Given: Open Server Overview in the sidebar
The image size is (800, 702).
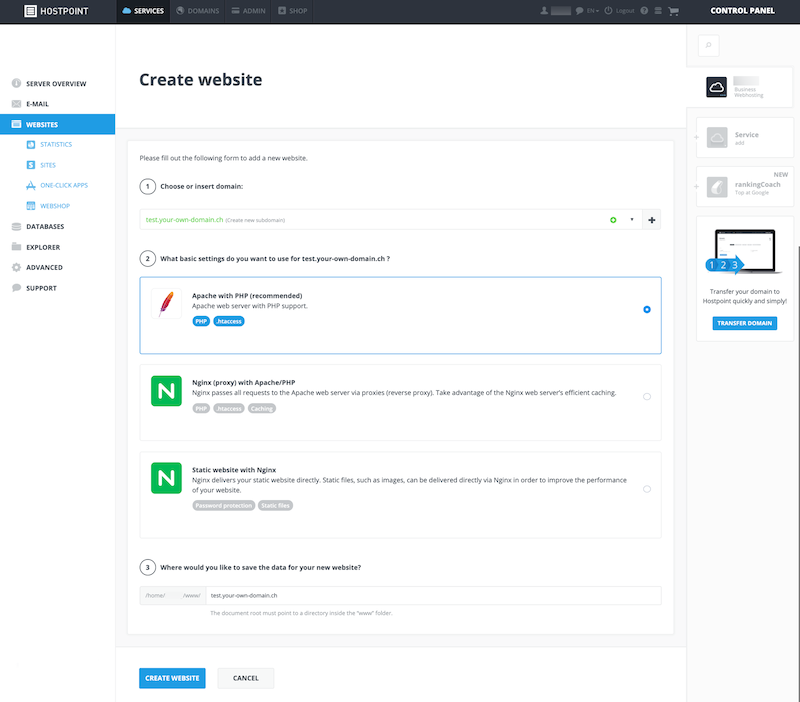Looking at the screenshot, I should pyautogui.click(x=57, y=83).
